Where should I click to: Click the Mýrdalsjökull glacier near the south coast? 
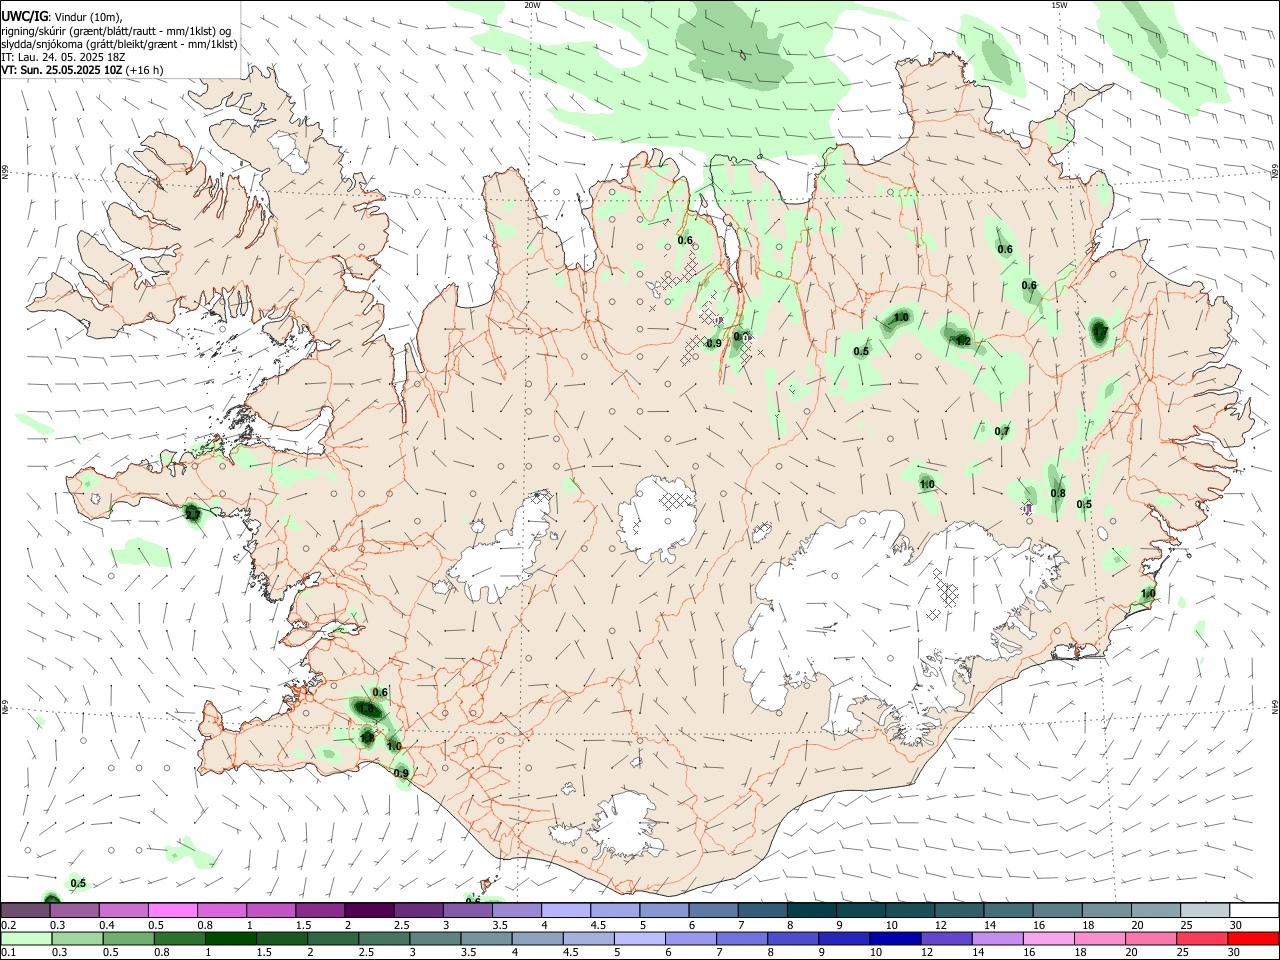[625, 825]
